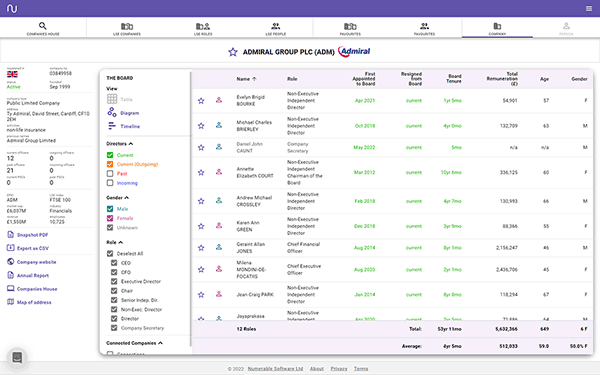The width and height of the screenshot is (600, 375).
Task: Collapse the Gender filter section
Action: point(127,198)
